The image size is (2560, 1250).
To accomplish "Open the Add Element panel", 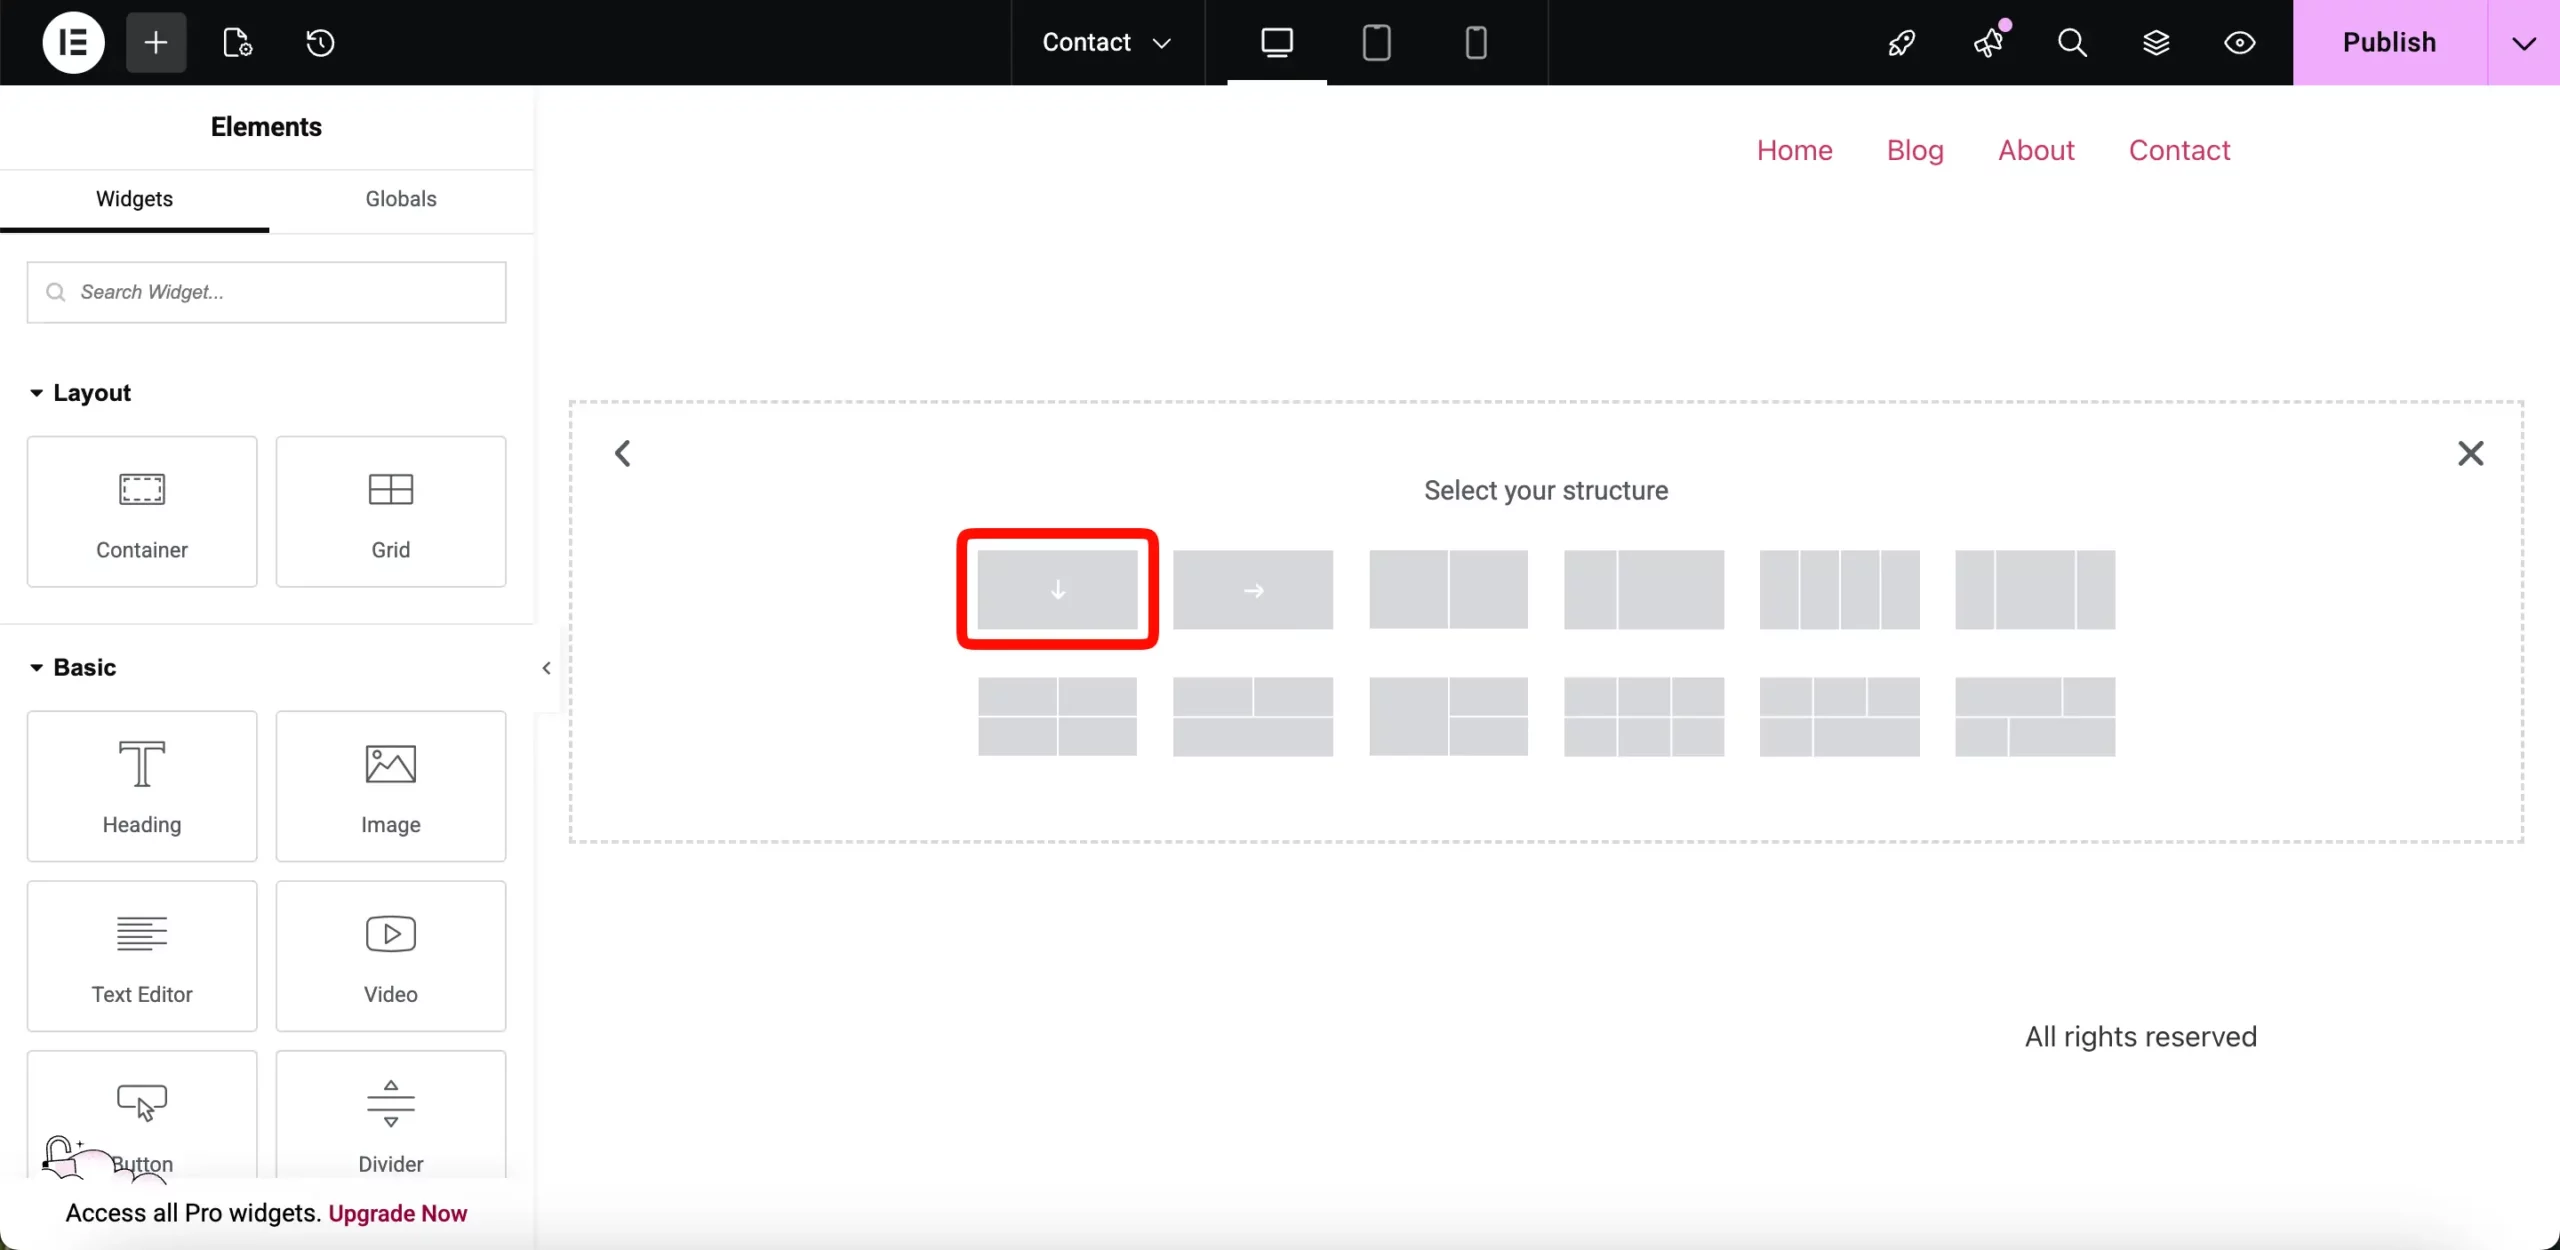I will click(155, 42).
